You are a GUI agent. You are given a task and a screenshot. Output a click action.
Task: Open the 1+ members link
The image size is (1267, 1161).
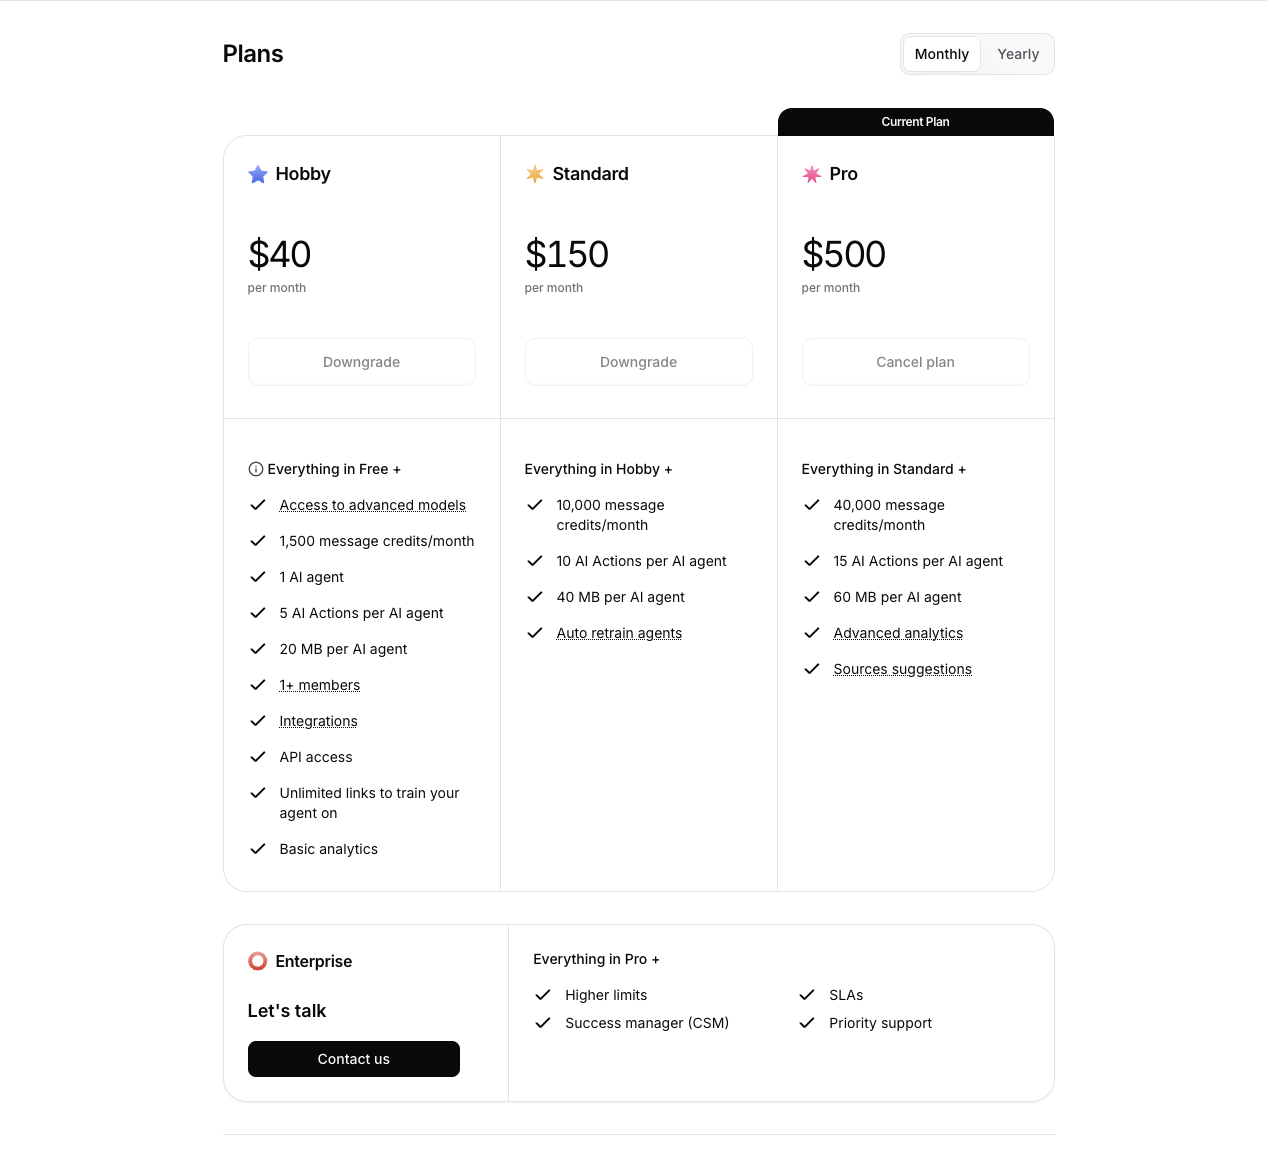tap(319, 685)
